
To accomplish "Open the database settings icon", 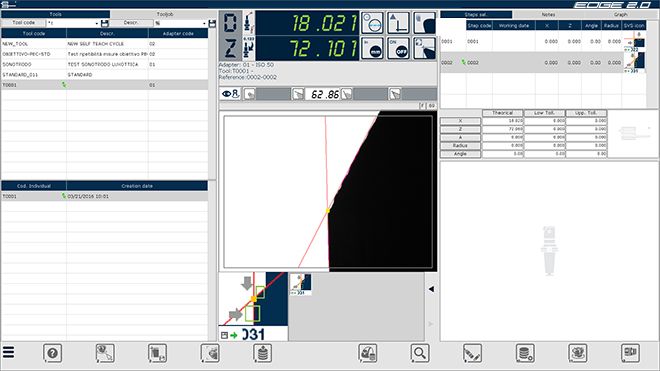I will (x=525, y=353).
